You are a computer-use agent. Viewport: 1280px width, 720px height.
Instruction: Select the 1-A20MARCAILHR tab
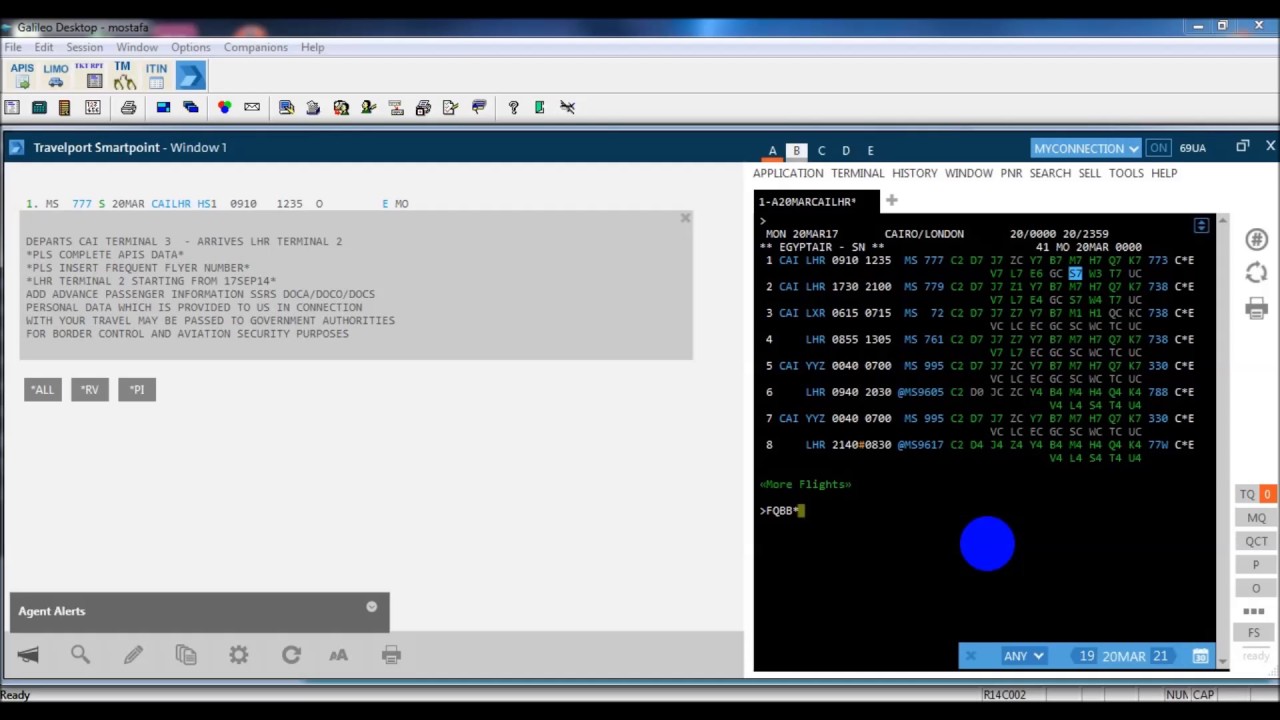(x=816, y=201)
